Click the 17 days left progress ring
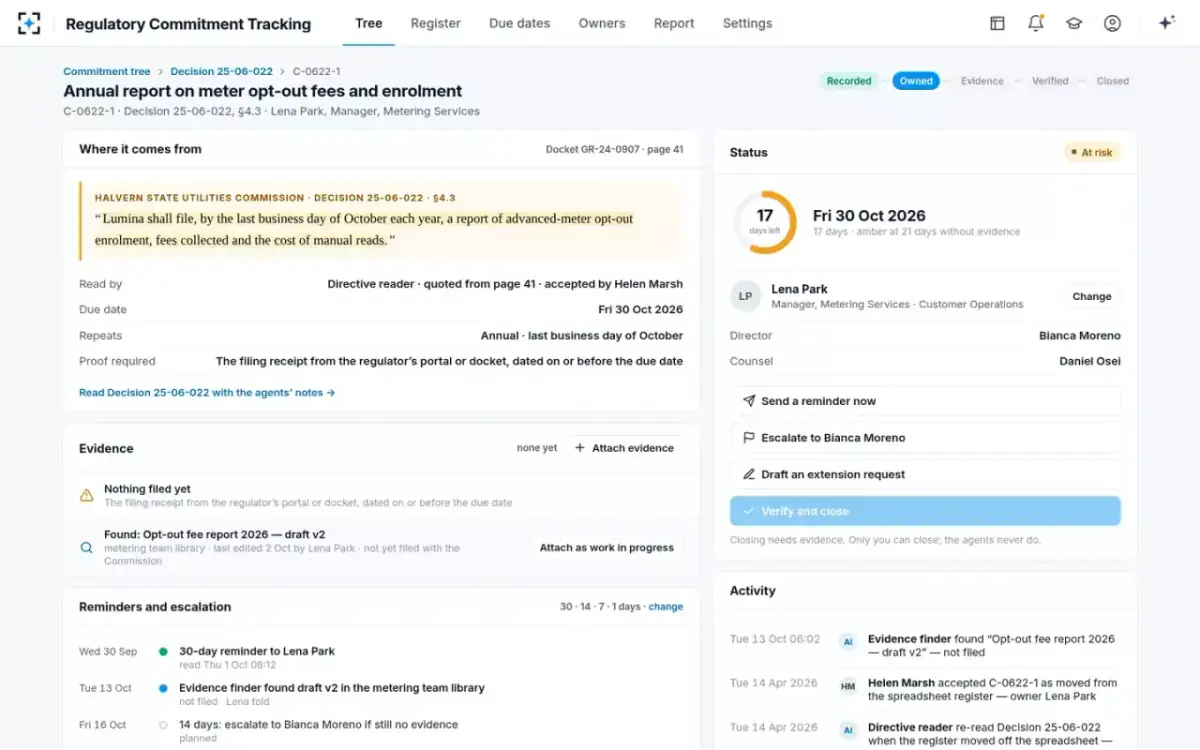Screen dimensions: 1200x750 point(765,222)
